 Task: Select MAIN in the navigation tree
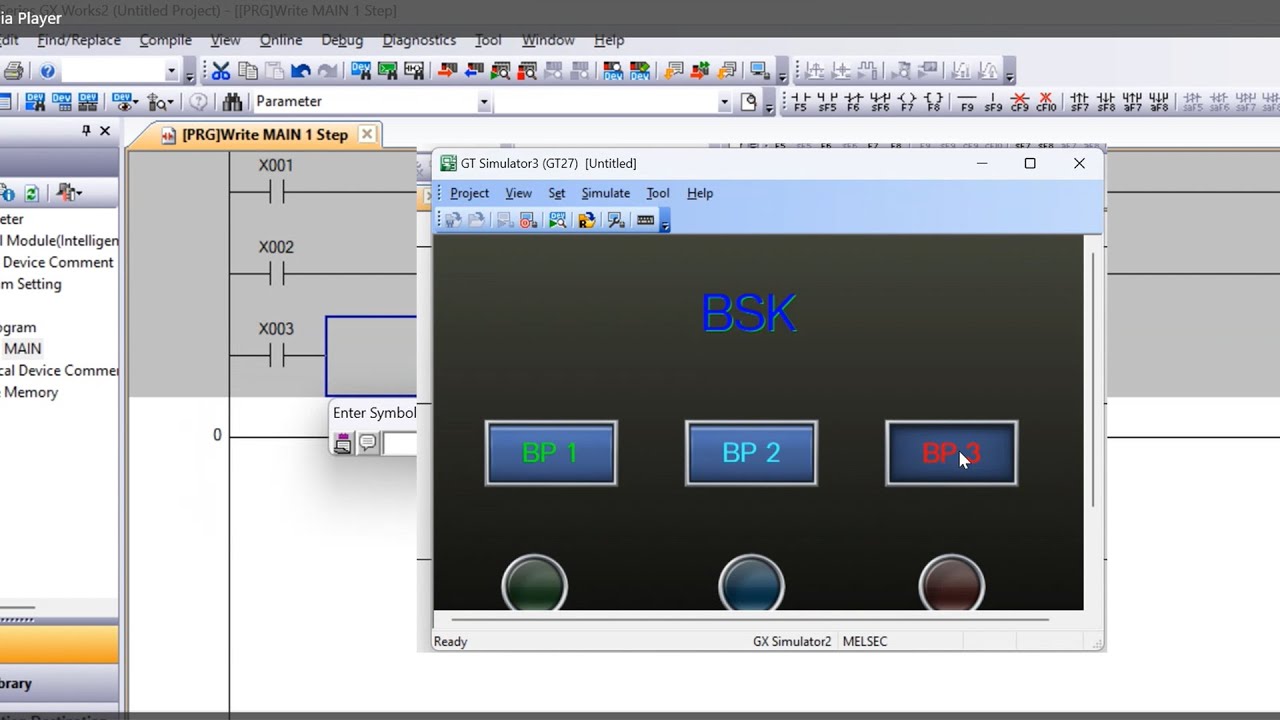click(22, 349)
